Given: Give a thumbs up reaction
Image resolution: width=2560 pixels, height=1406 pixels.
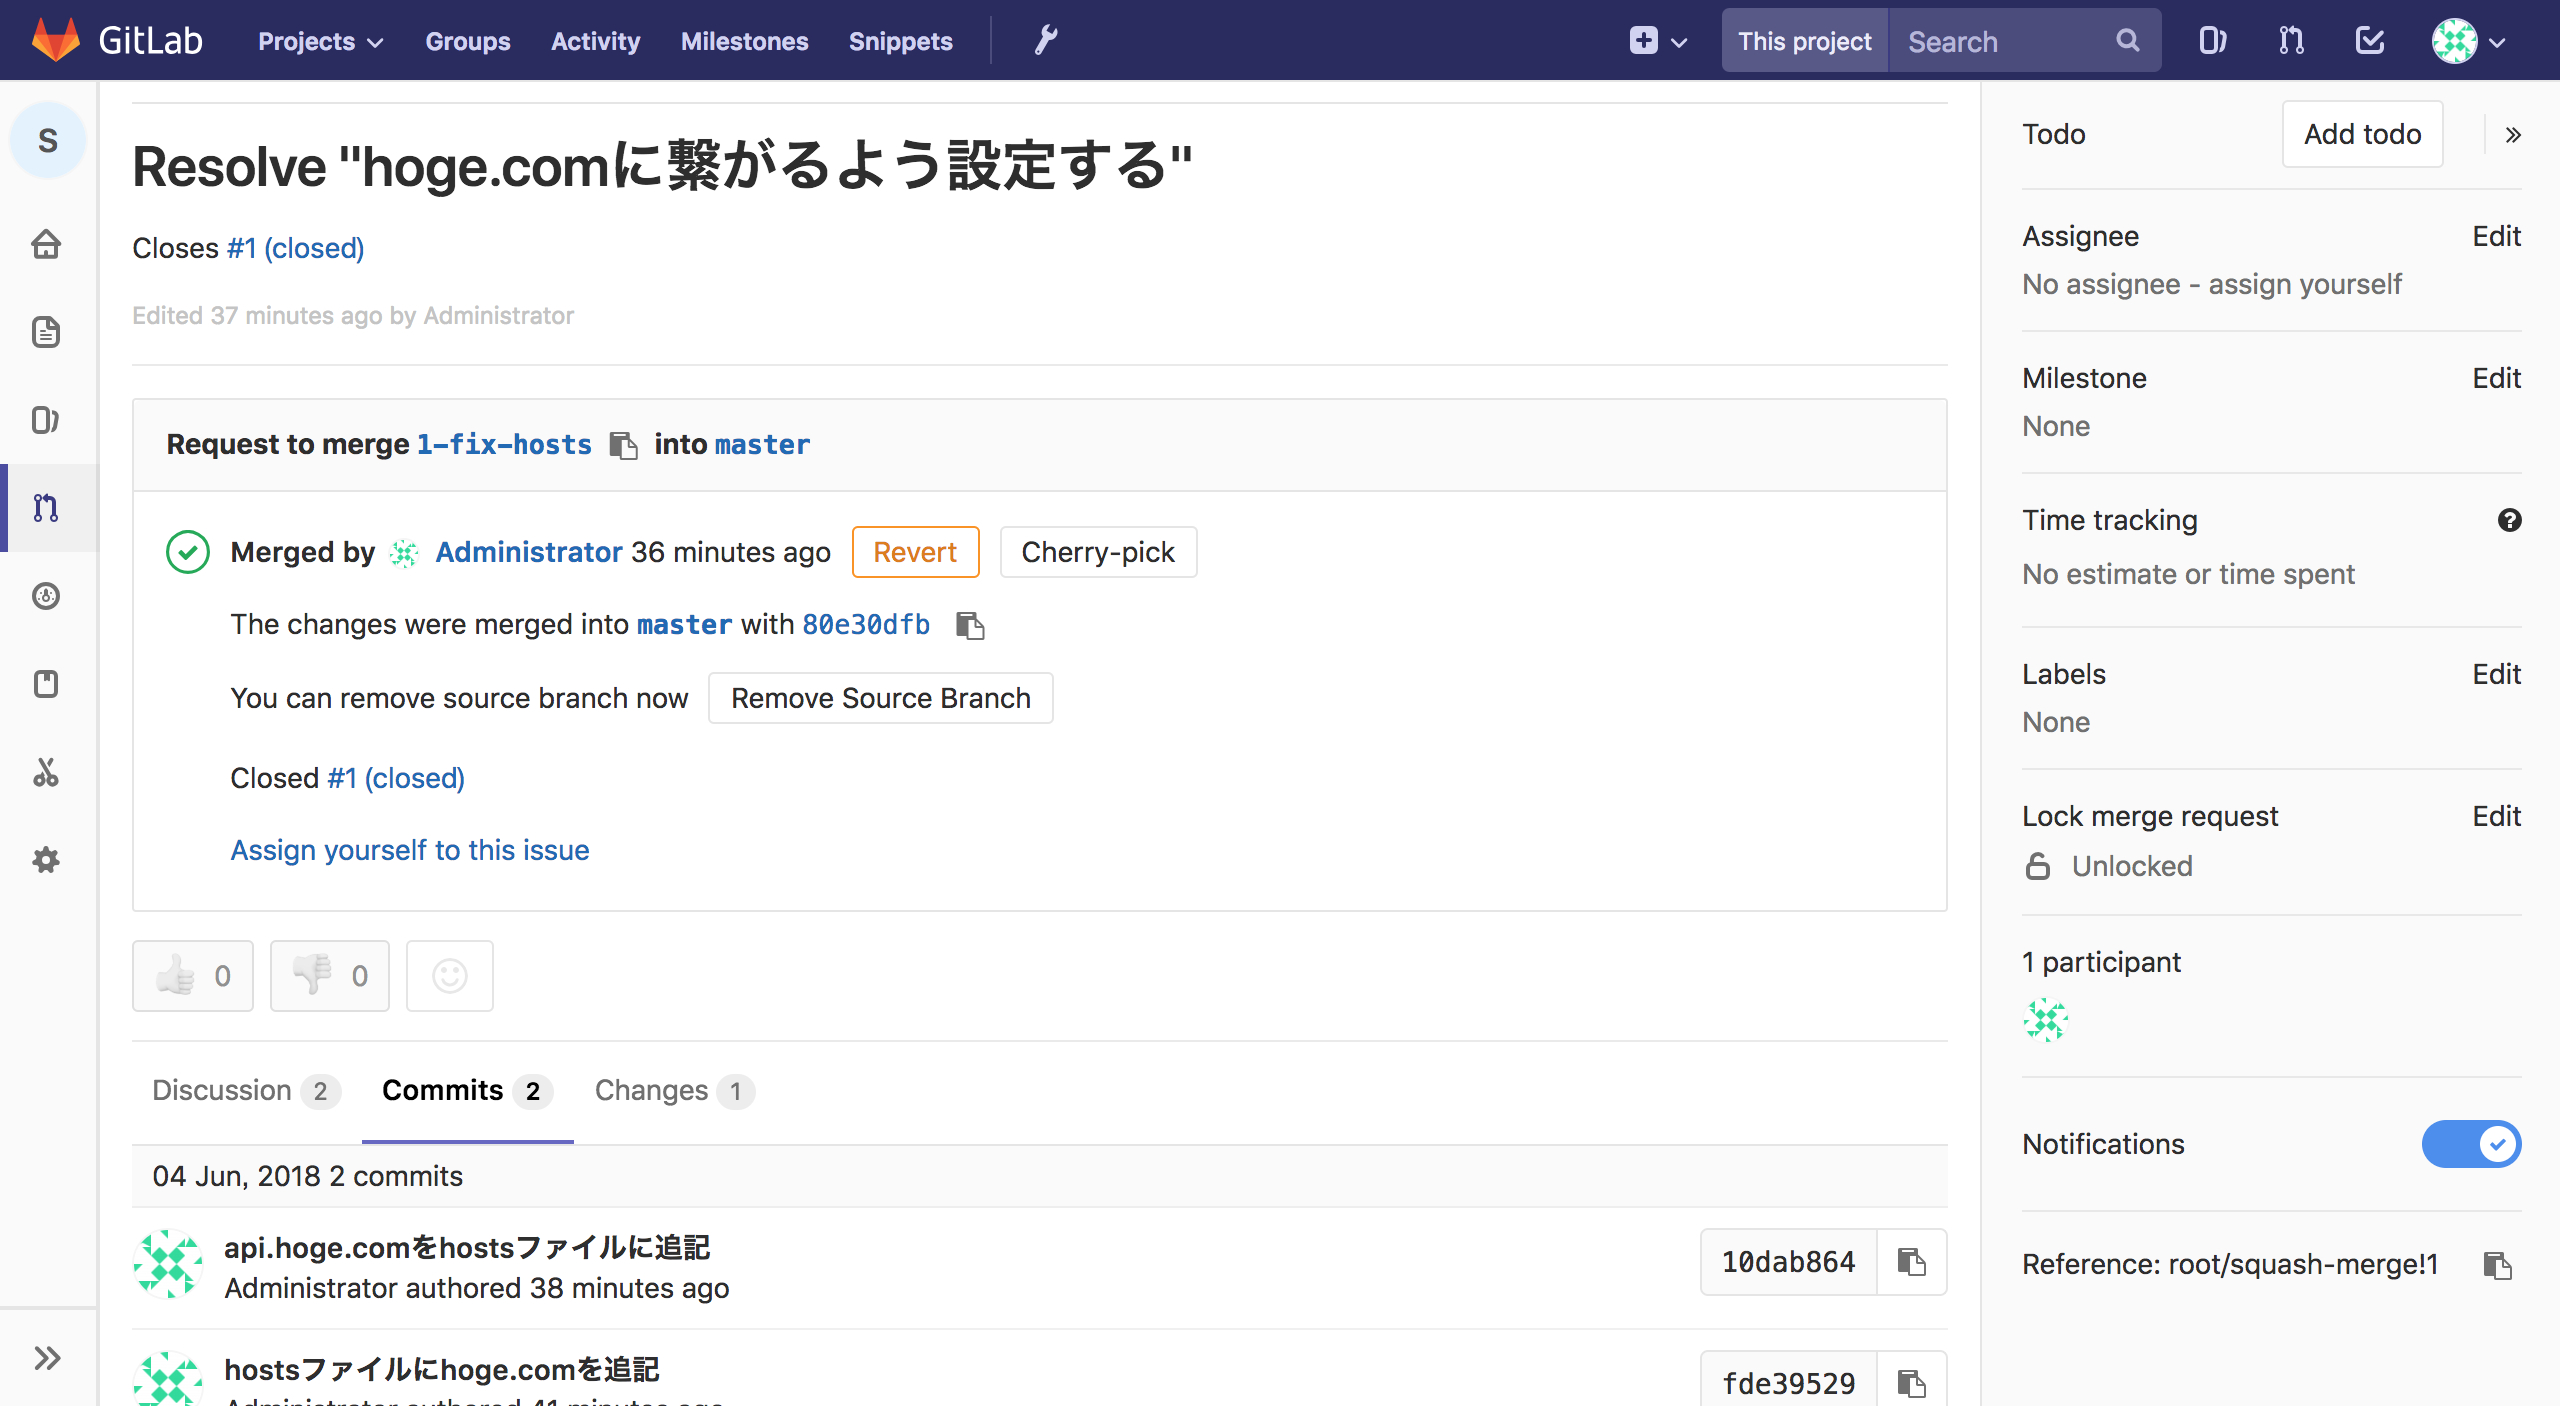Looking at the screenshot, I should (192, 976).
